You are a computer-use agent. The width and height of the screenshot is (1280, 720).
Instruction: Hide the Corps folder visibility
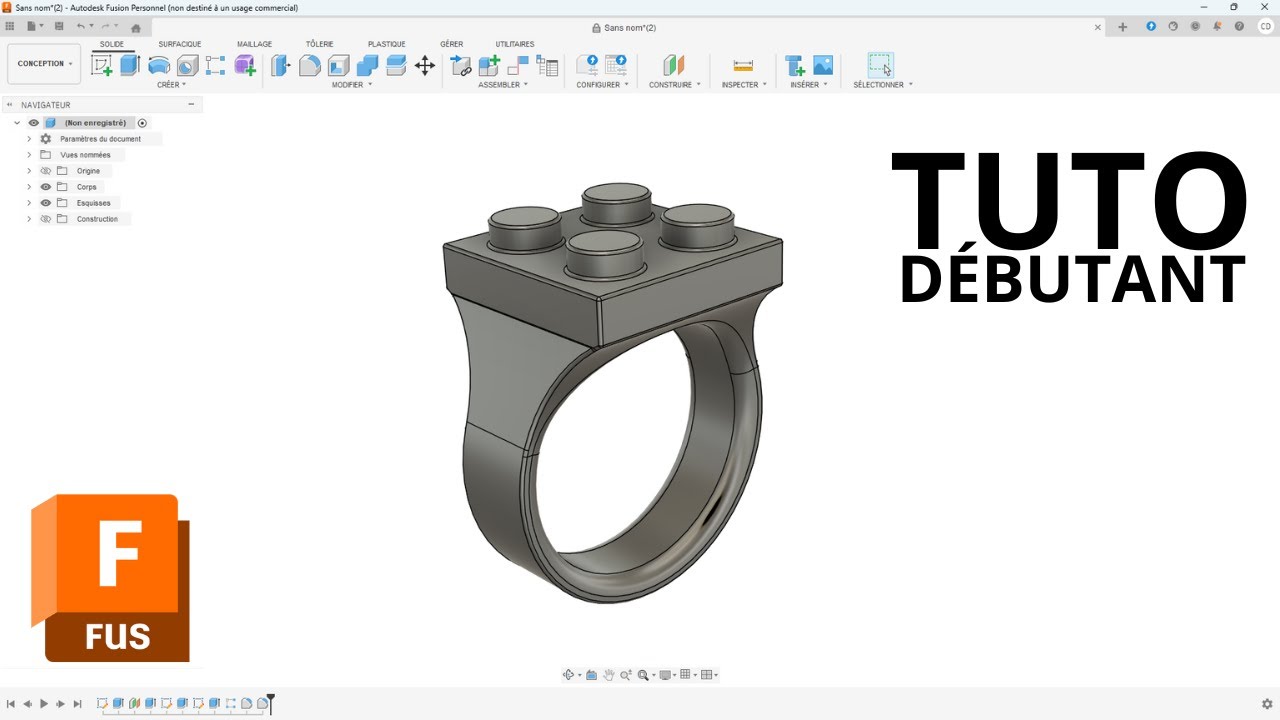[x=46, y=187]
